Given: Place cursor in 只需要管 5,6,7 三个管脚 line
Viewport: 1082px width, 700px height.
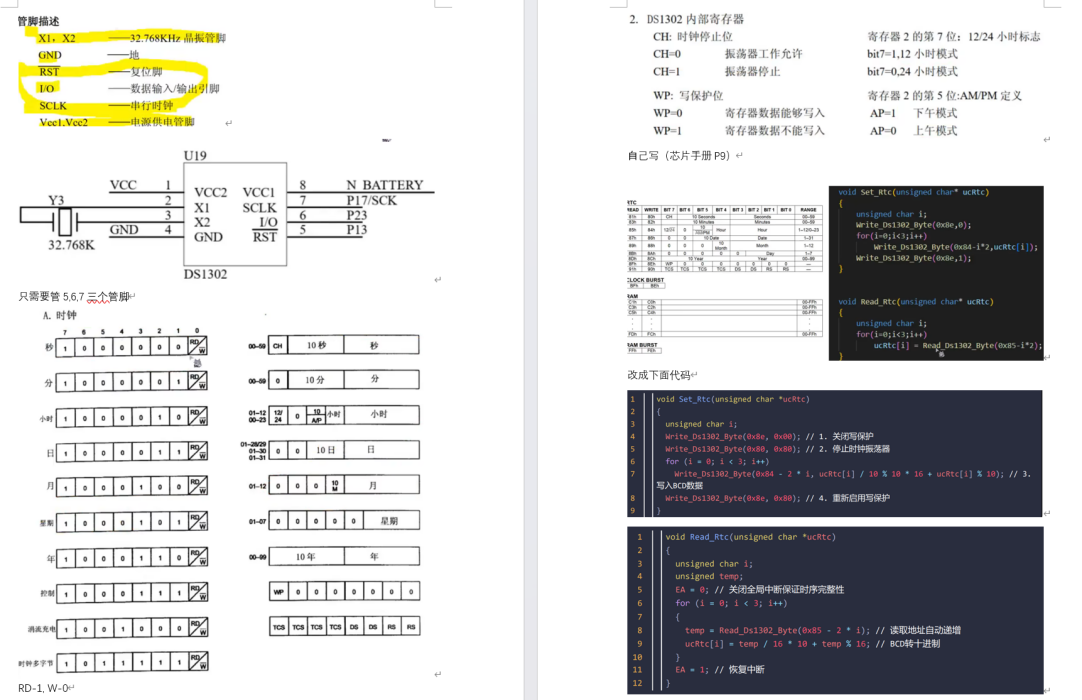Looking at the screenshot, I should (x=74, y=296).
